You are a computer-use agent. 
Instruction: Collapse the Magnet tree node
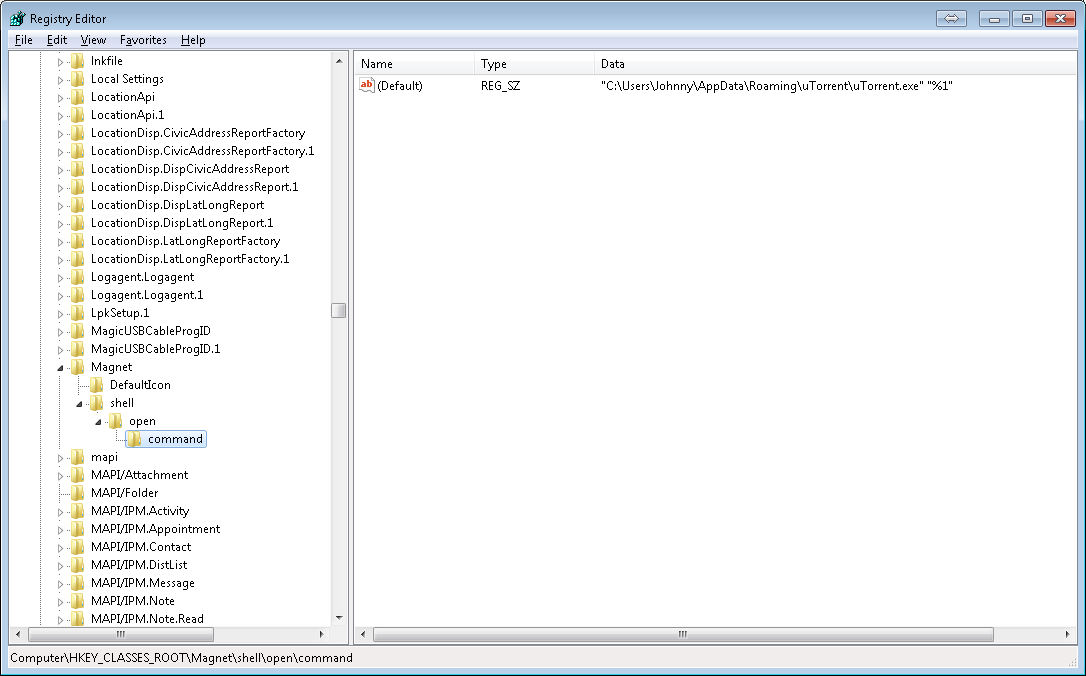(x=62, y=367)
